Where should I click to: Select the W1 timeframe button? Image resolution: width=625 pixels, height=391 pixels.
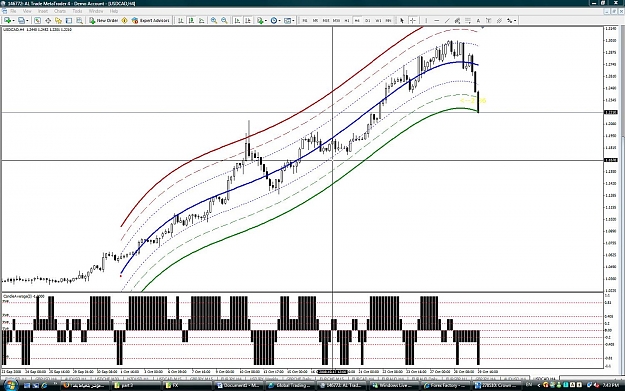(x=378, y=20)
